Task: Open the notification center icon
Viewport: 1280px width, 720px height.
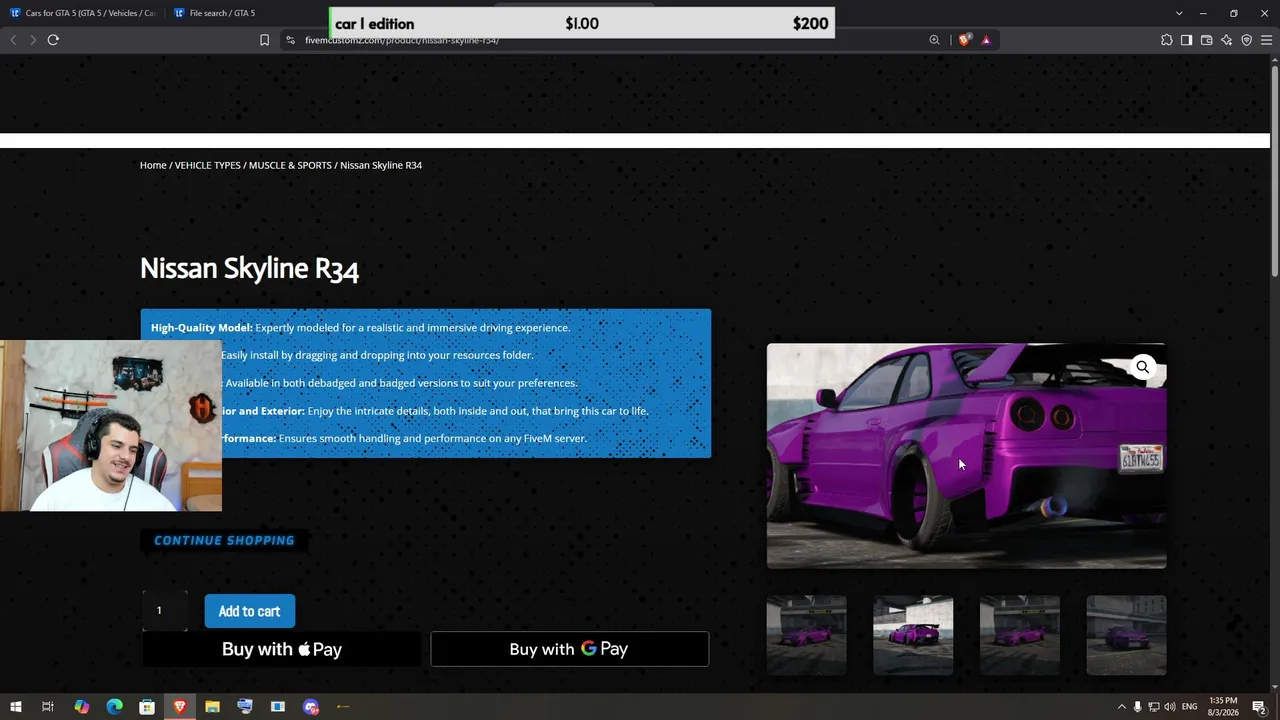Action: click(x=1259, y=707)
